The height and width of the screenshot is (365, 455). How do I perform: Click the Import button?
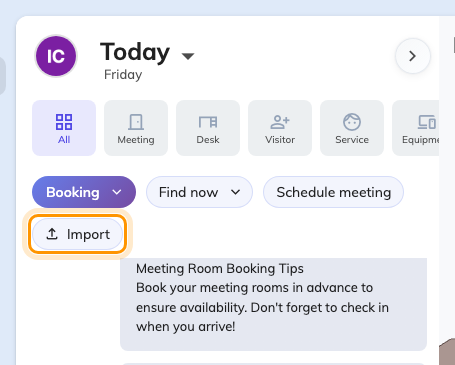pyautogui.click(x=78, y=234)
